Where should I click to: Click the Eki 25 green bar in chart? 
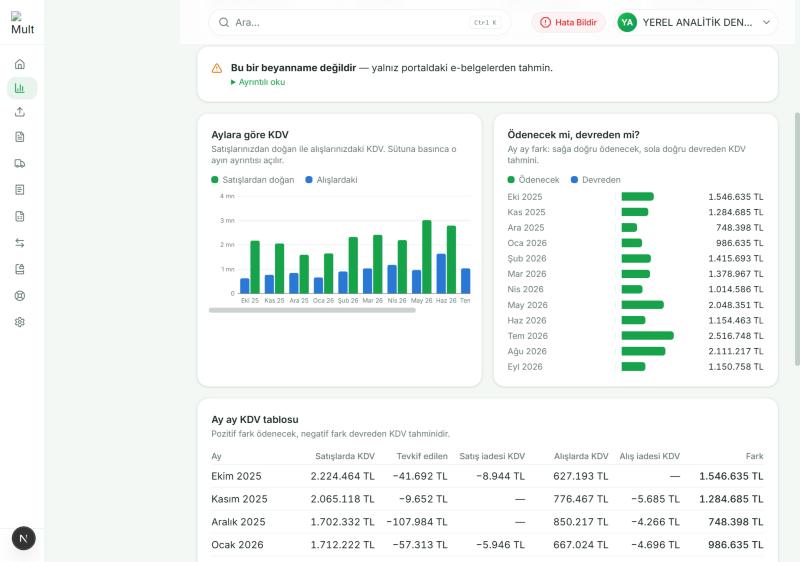coord(255,267)
